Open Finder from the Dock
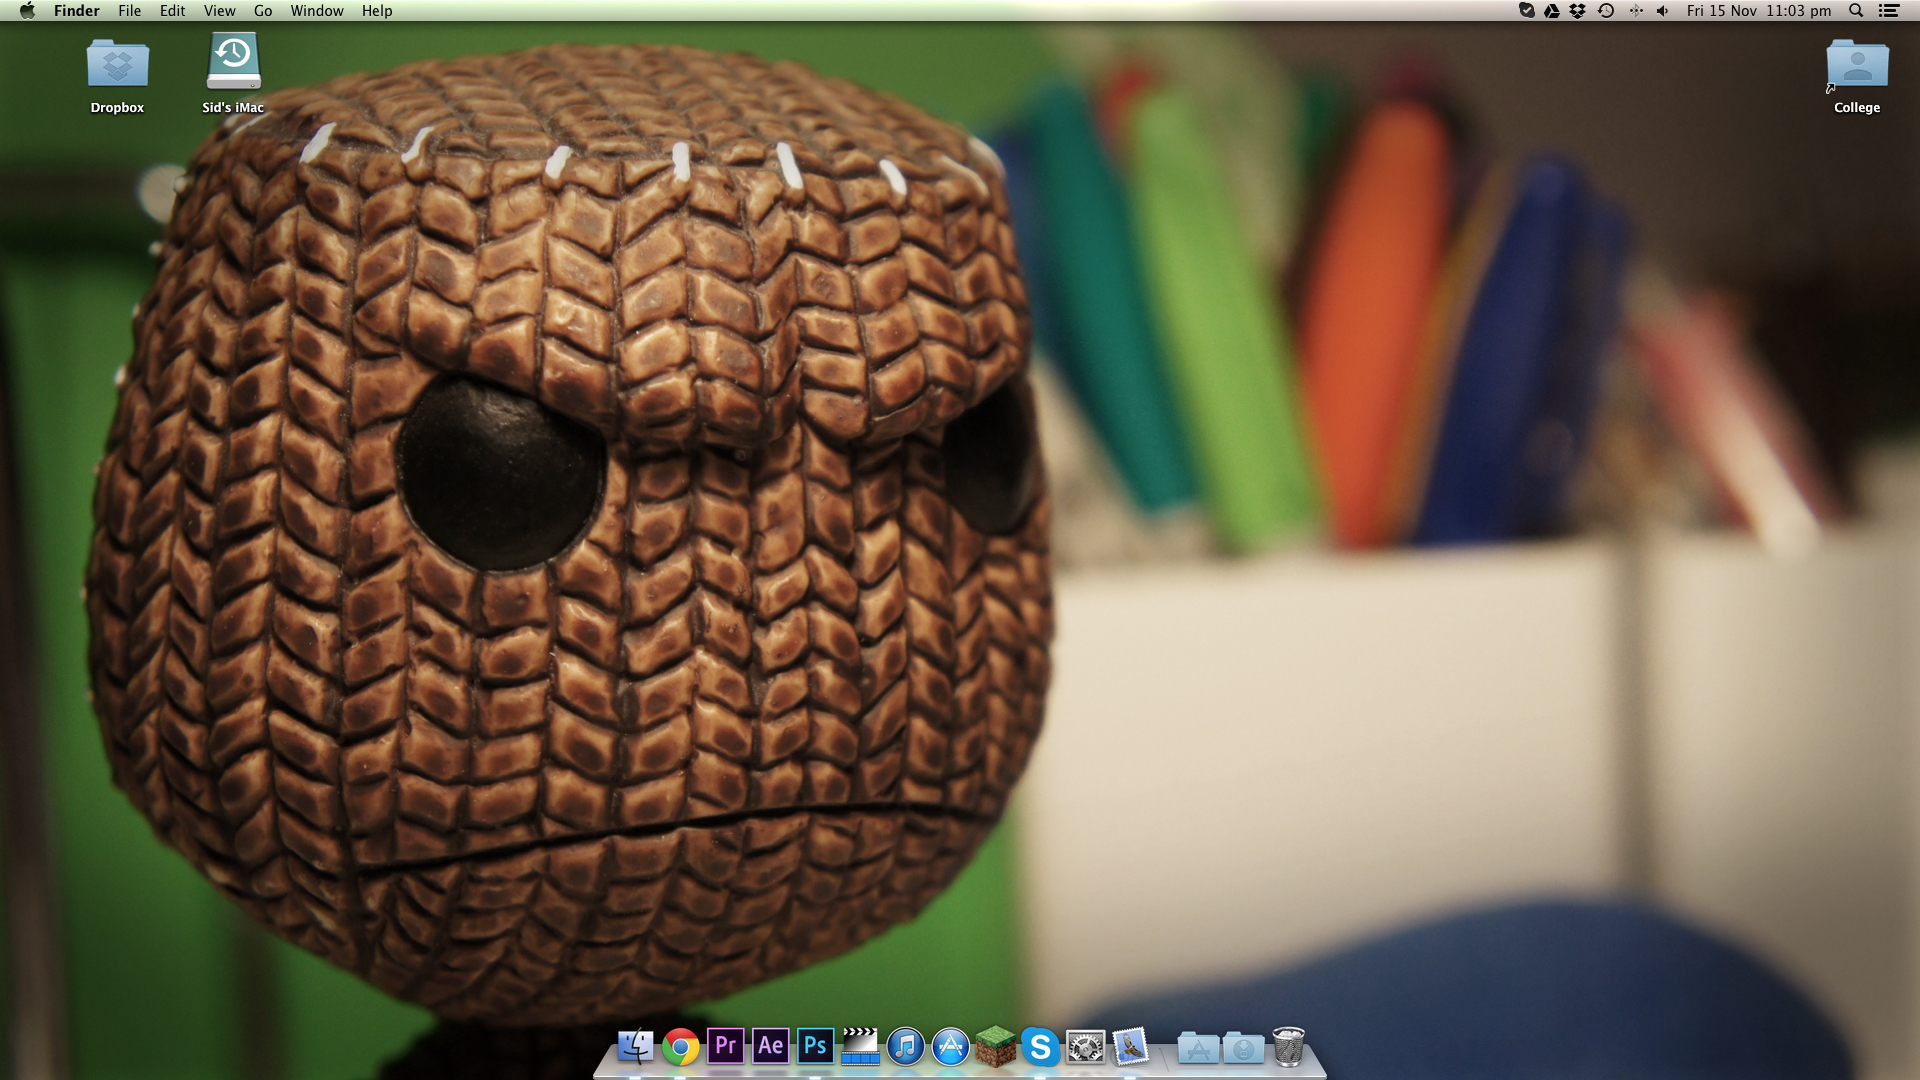Viewport: 1920px width, 1080px height. (x=635, y=1047)
